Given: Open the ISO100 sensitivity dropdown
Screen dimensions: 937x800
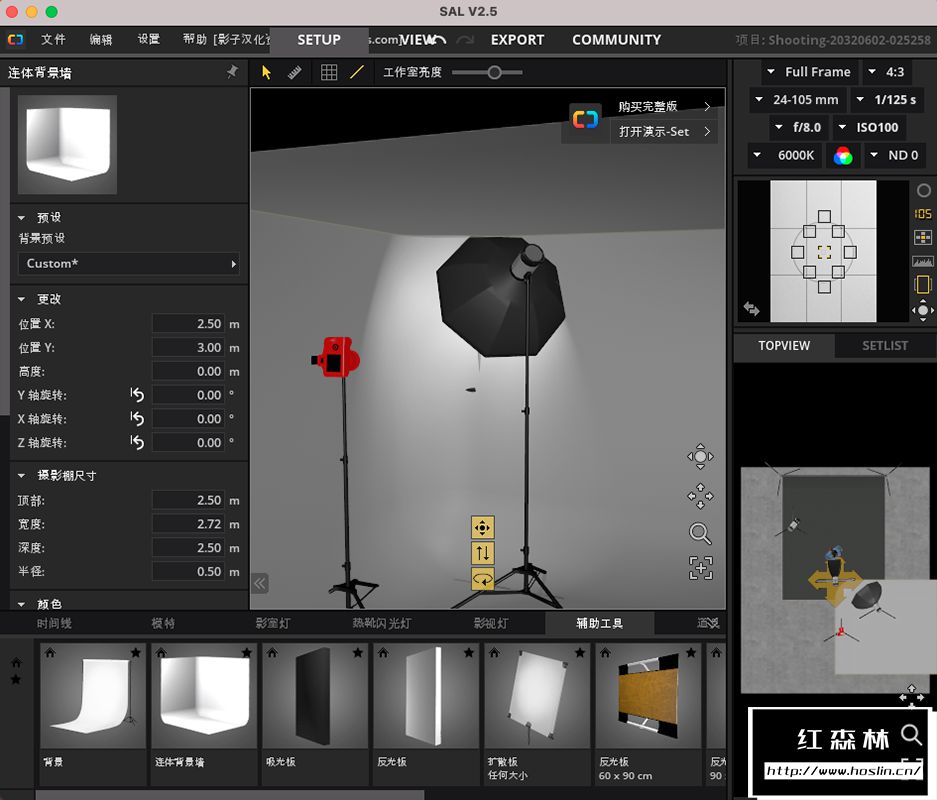Looking at the screenshot, I should pos(869,127).
